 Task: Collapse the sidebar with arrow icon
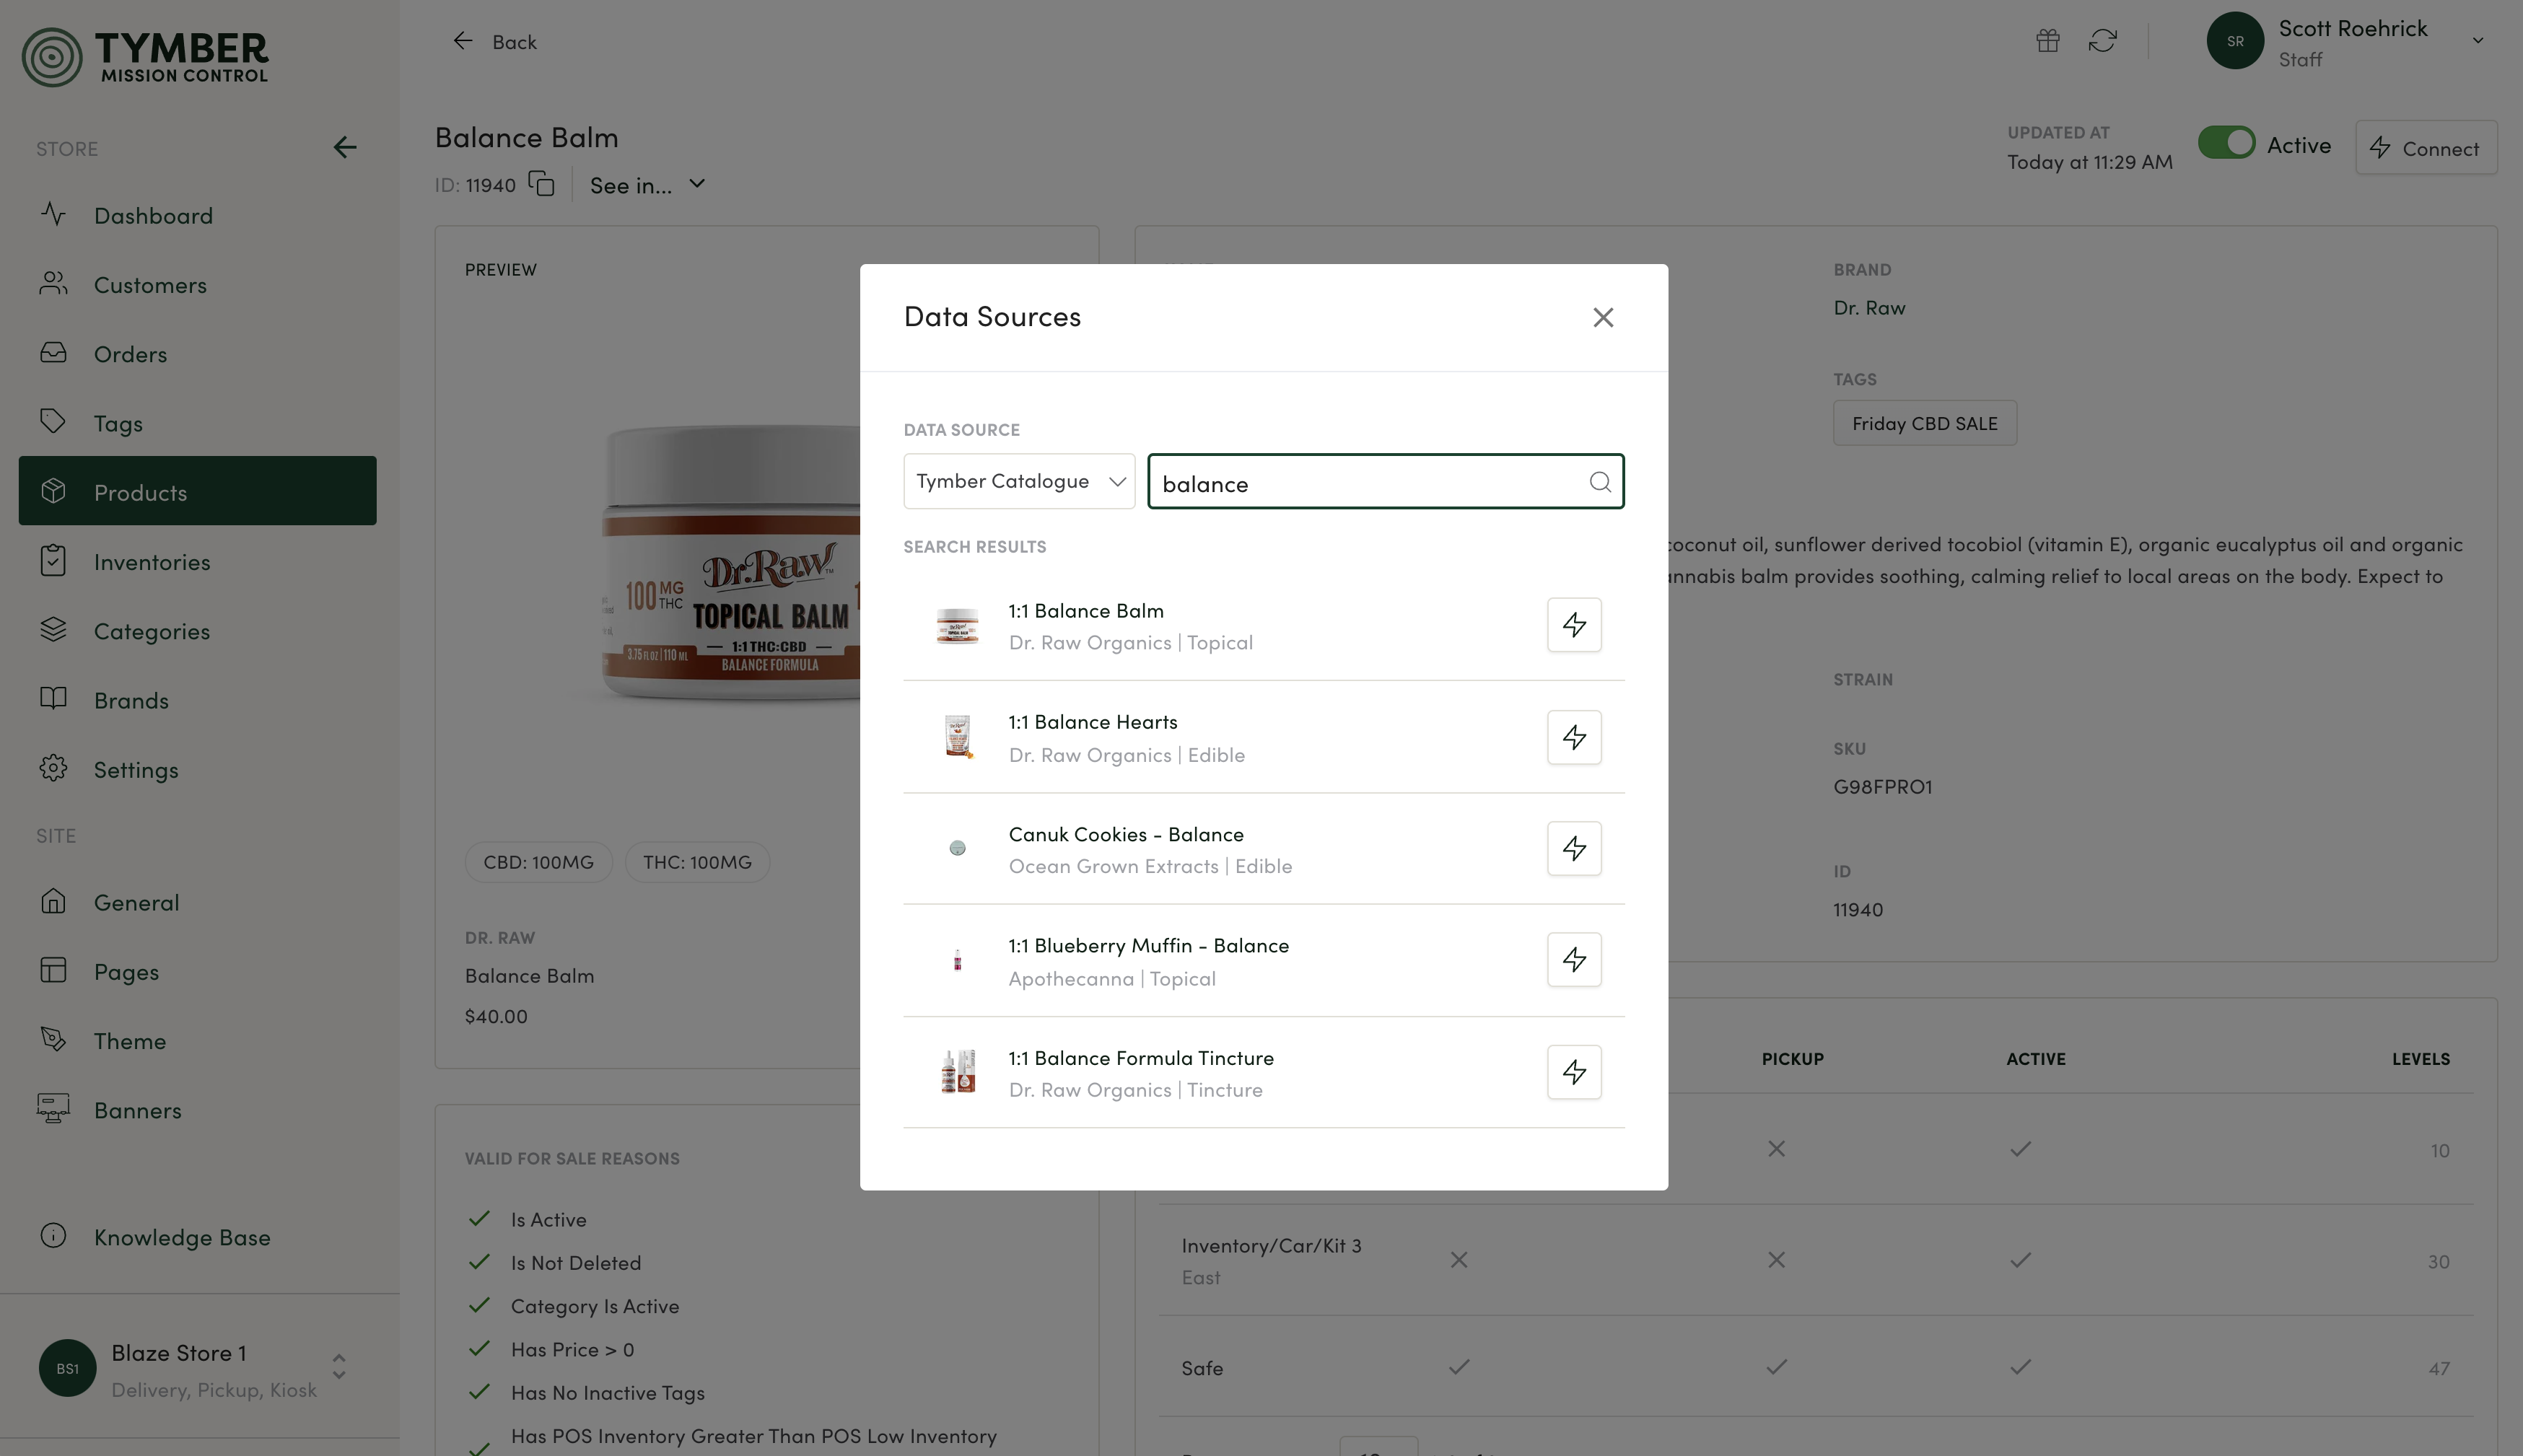(x=345, y=148)
